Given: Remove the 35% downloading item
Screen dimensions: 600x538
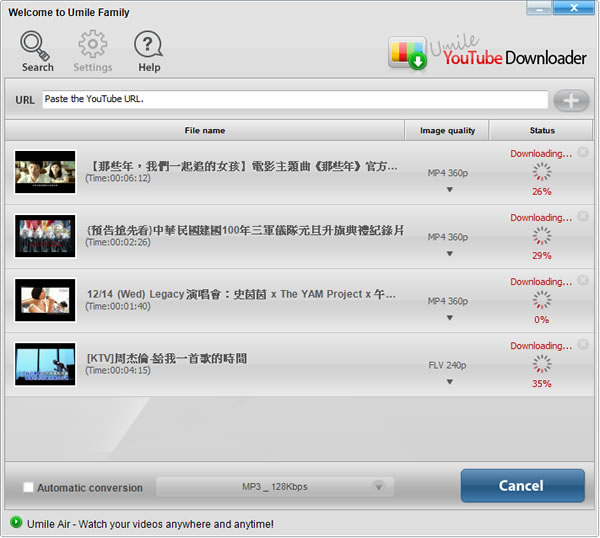Looking at the screenshot, I should coord(583,344).
